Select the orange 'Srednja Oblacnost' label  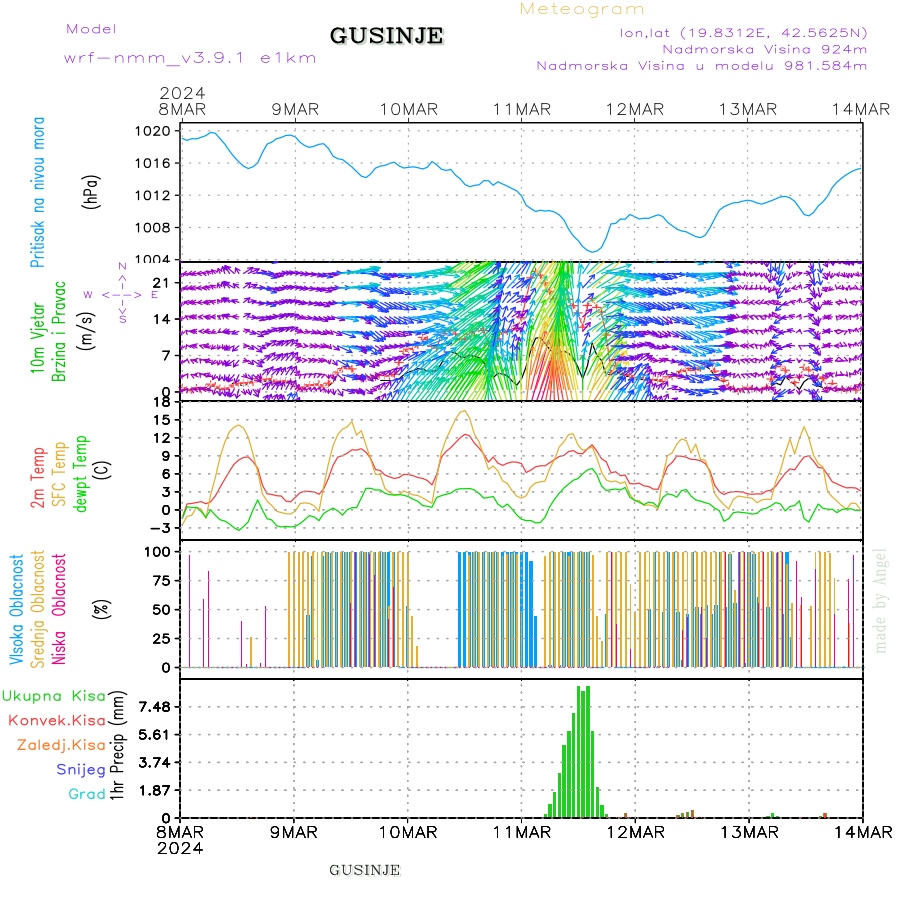click(x=38, y=609)
